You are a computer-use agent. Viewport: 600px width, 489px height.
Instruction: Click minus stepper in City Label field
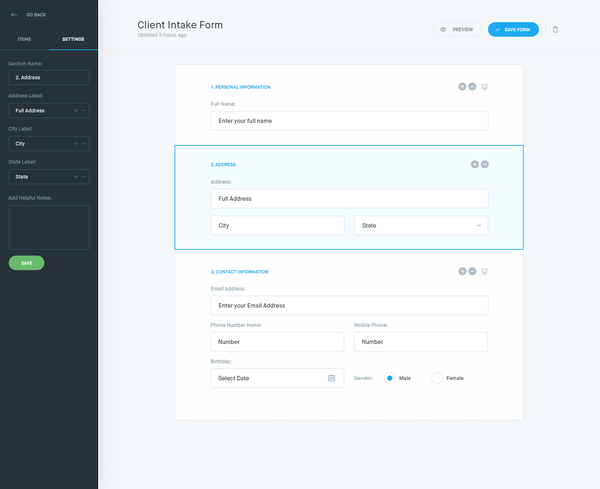click(x=83, y=144)
